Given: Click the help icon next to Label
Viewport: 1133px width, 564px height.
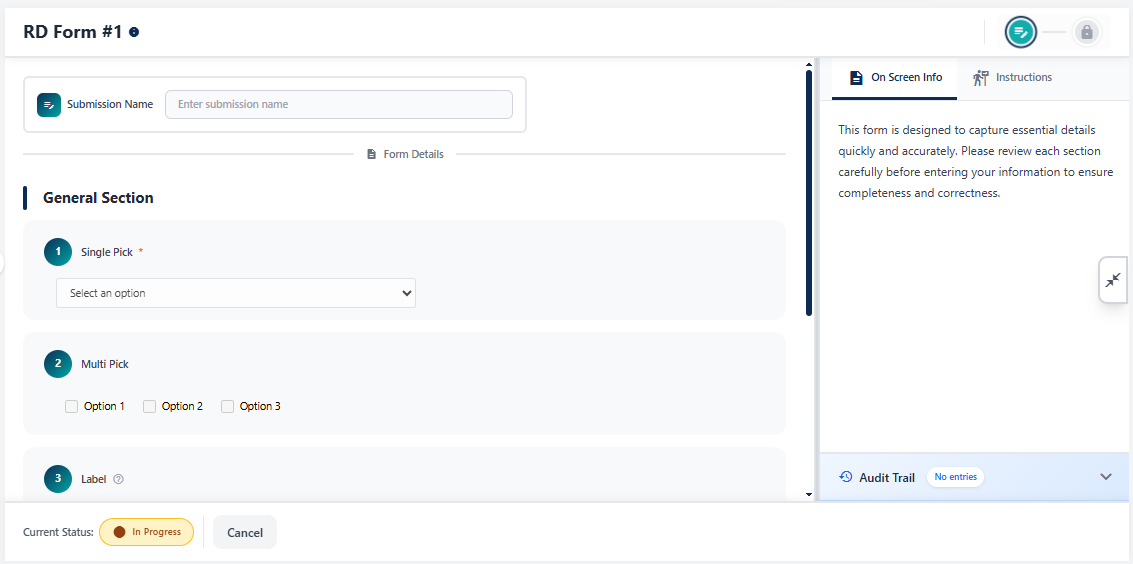Looking at the screenshot, I should [x=119, y=479].
